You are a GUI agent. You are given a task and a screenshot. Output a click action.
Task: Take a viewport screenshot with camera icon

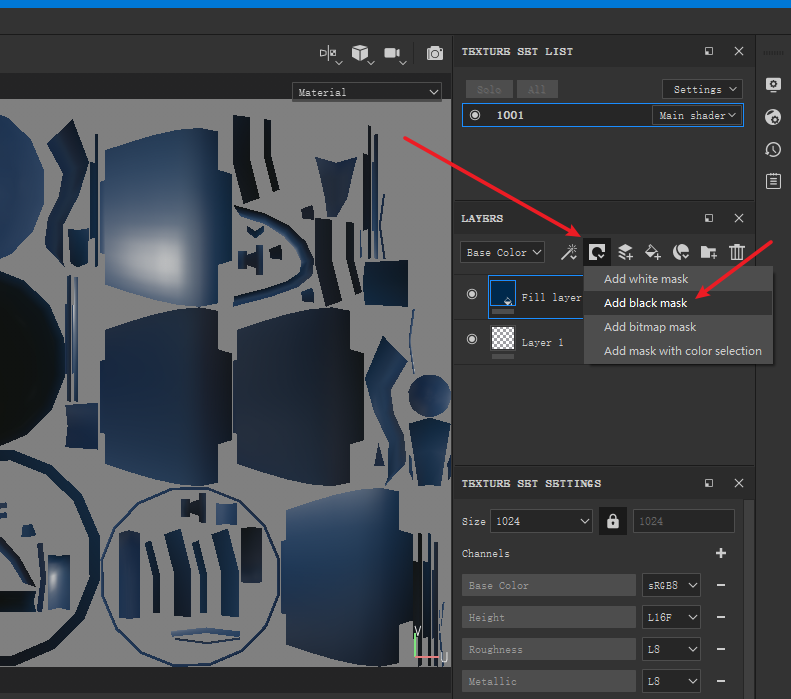click(434, 53)
